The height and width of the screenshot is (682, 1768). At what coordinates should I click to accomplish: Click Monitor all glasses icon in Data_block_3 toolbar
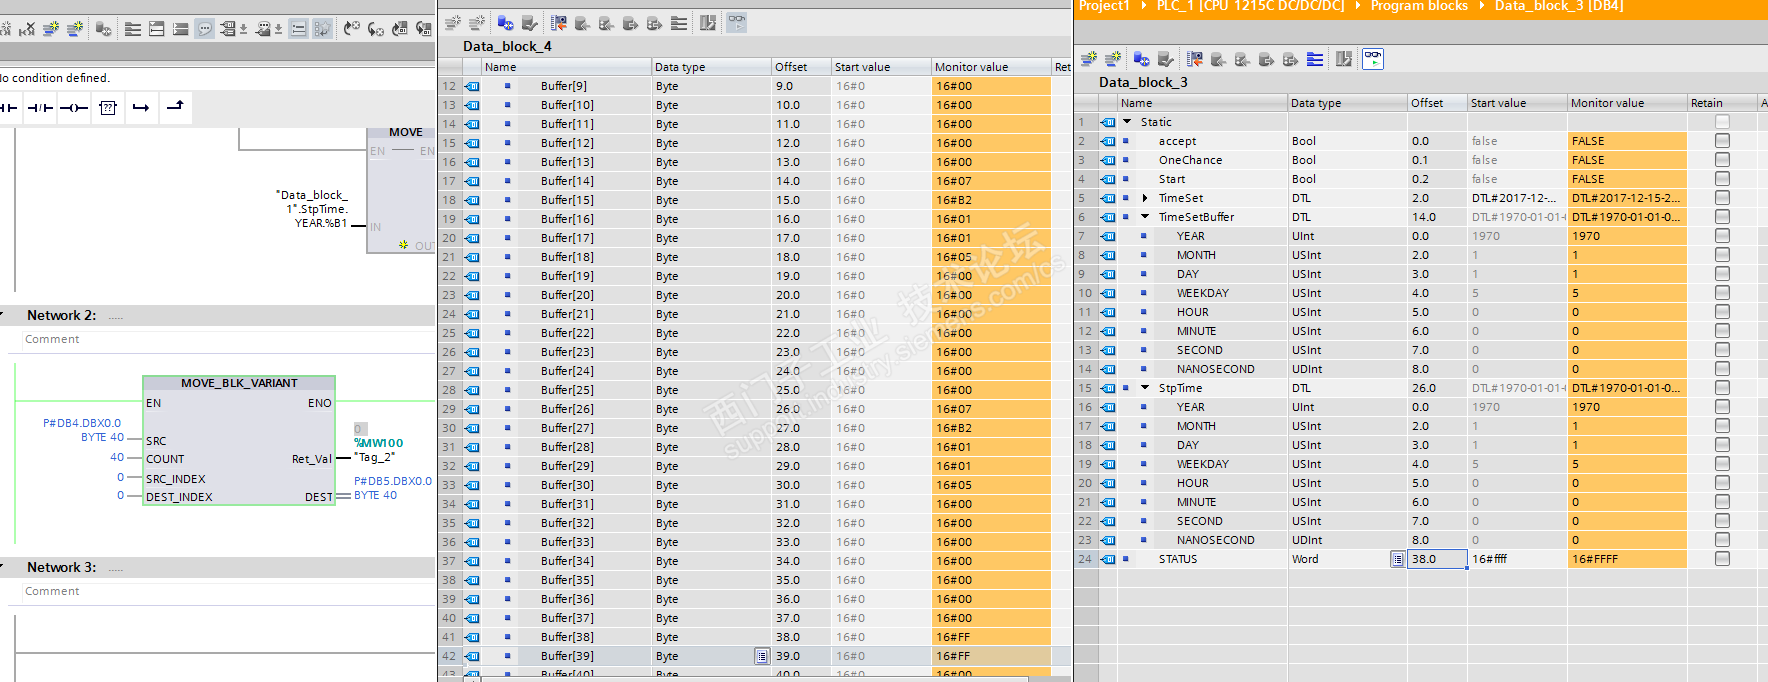(x=1373, y=59)
